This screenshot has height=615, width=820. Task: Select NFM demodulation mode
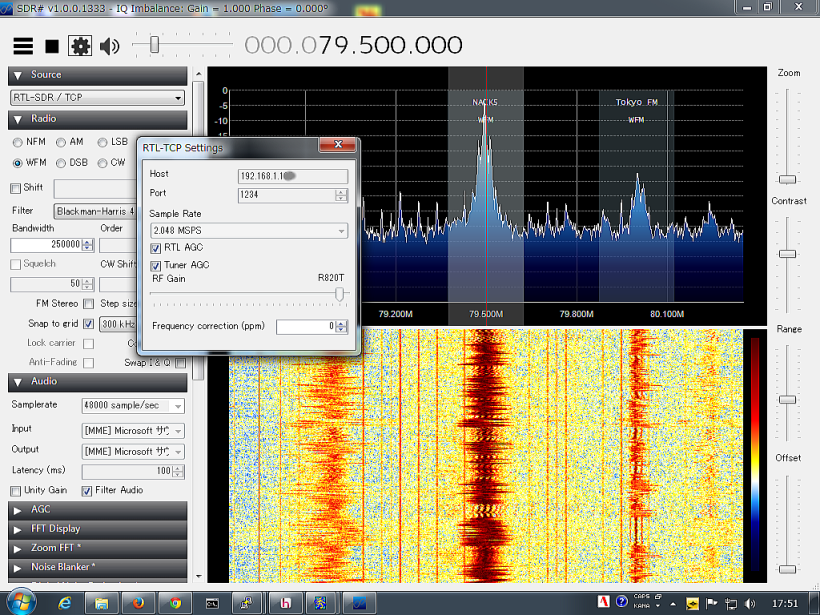(18, 142)
